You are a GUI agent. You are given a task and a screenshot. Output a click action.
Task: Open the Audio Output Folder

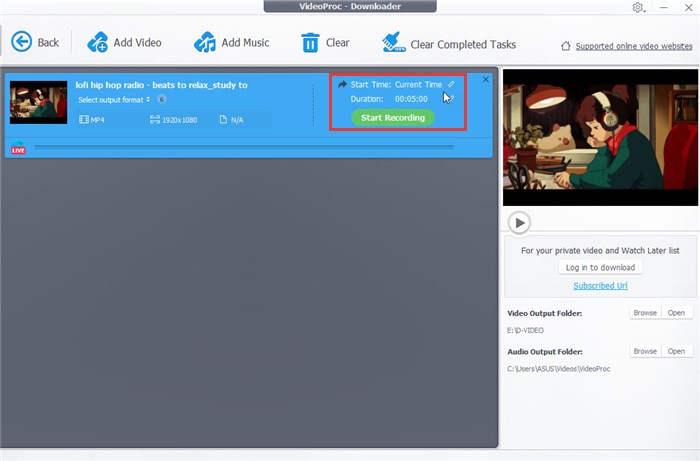(676, 351)
